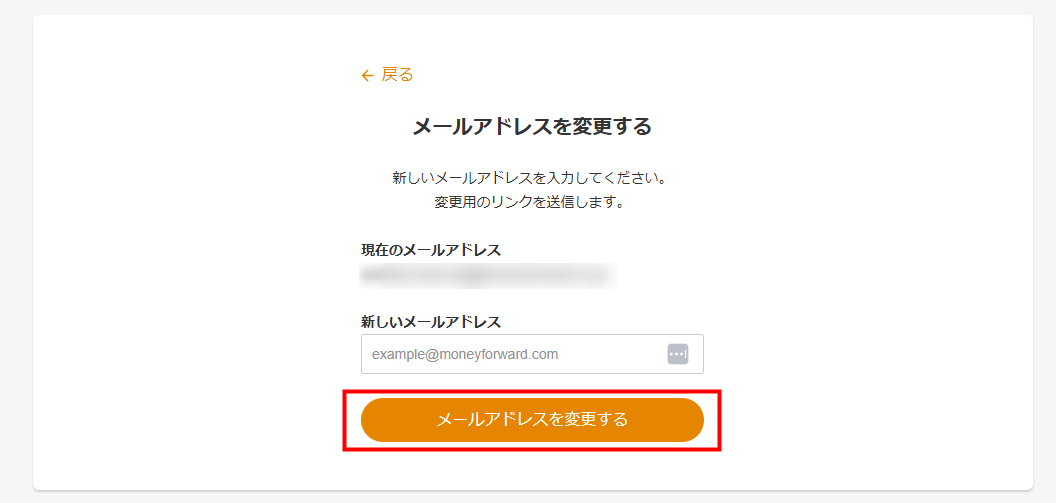Go back using the arrow beside 戻る
The width and height of the screenshot is (1056, 503).
pyautogui.click(x=367, y=75)
